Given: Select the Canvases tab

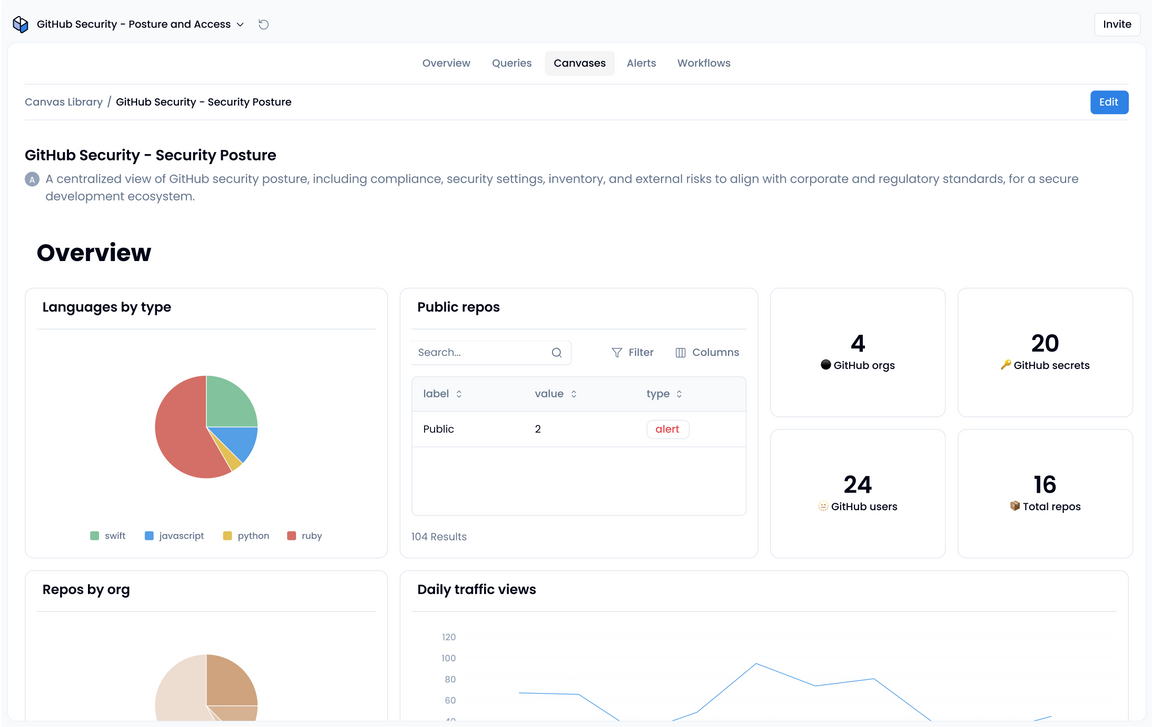Looking at the screenshot, I should [x=580, y=63].
